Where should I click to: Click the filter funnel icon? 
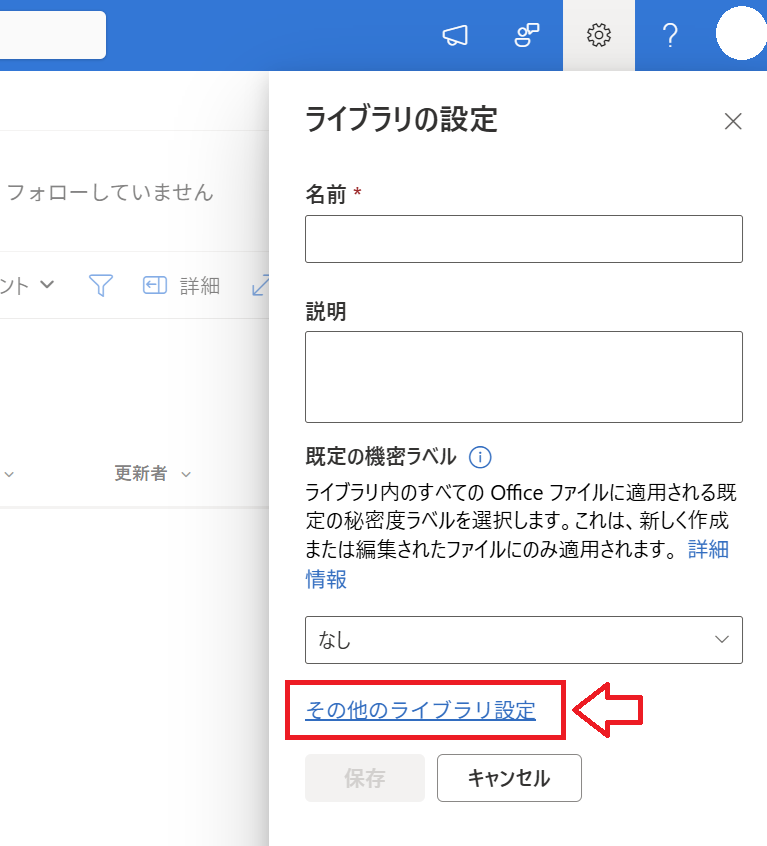tap(101, 285)
